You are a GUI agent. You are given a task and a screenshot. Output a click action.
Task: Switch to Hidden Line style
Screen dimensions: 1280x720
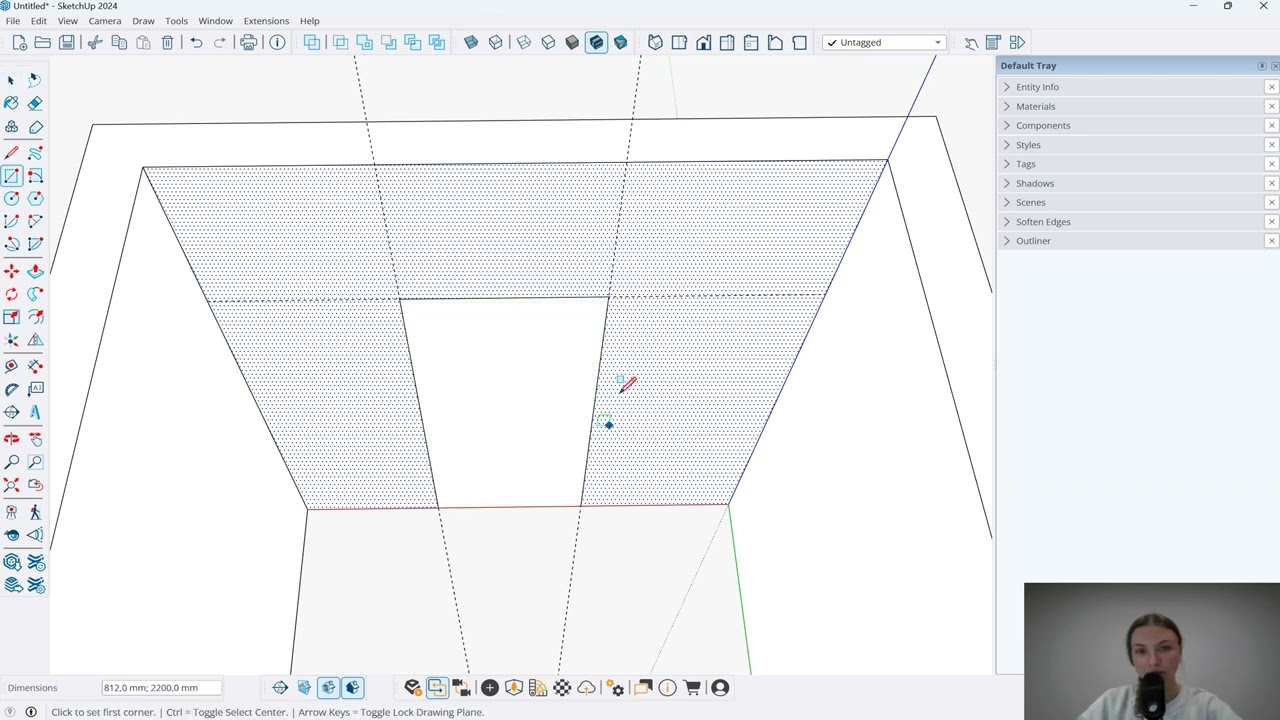(x=548, y=42)
